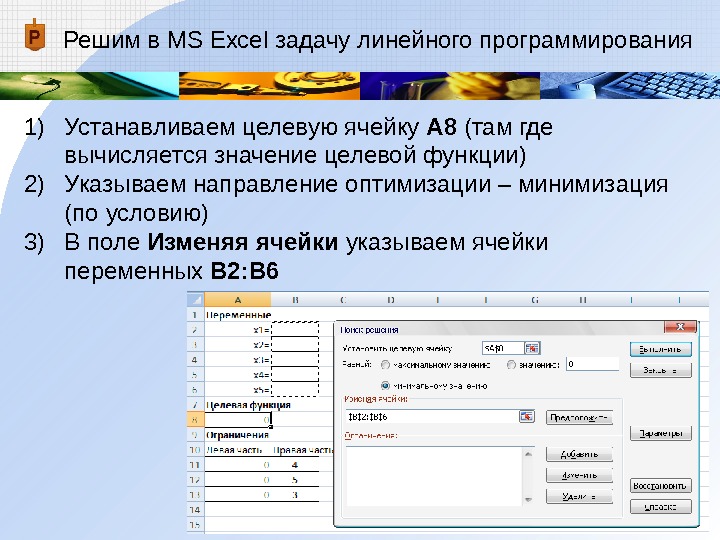Click cell with text Переменные
This screenshot has height=540, width=720.
point(238,315)
